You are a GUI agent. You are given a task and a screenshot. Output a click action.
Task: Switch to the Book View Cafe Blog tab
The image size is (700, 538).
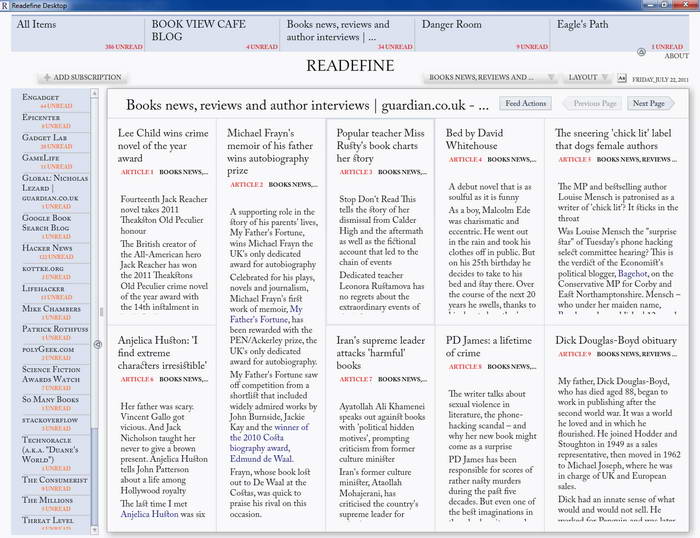tap(212, 34)
